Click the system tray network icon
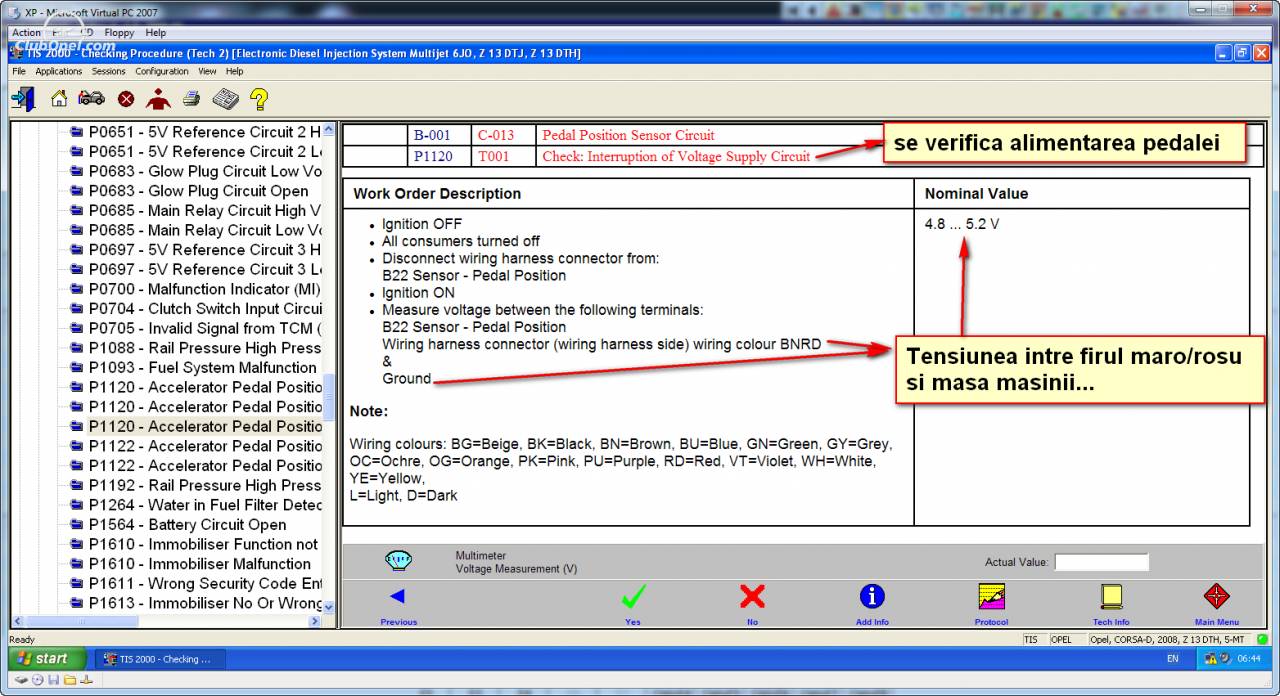The width and height of the screenshot is (1280, 696). click(x=1211, y=659)
